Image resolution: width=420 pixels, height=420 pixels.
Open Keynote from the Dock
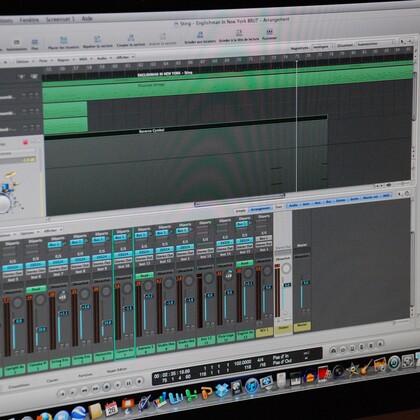128,405
